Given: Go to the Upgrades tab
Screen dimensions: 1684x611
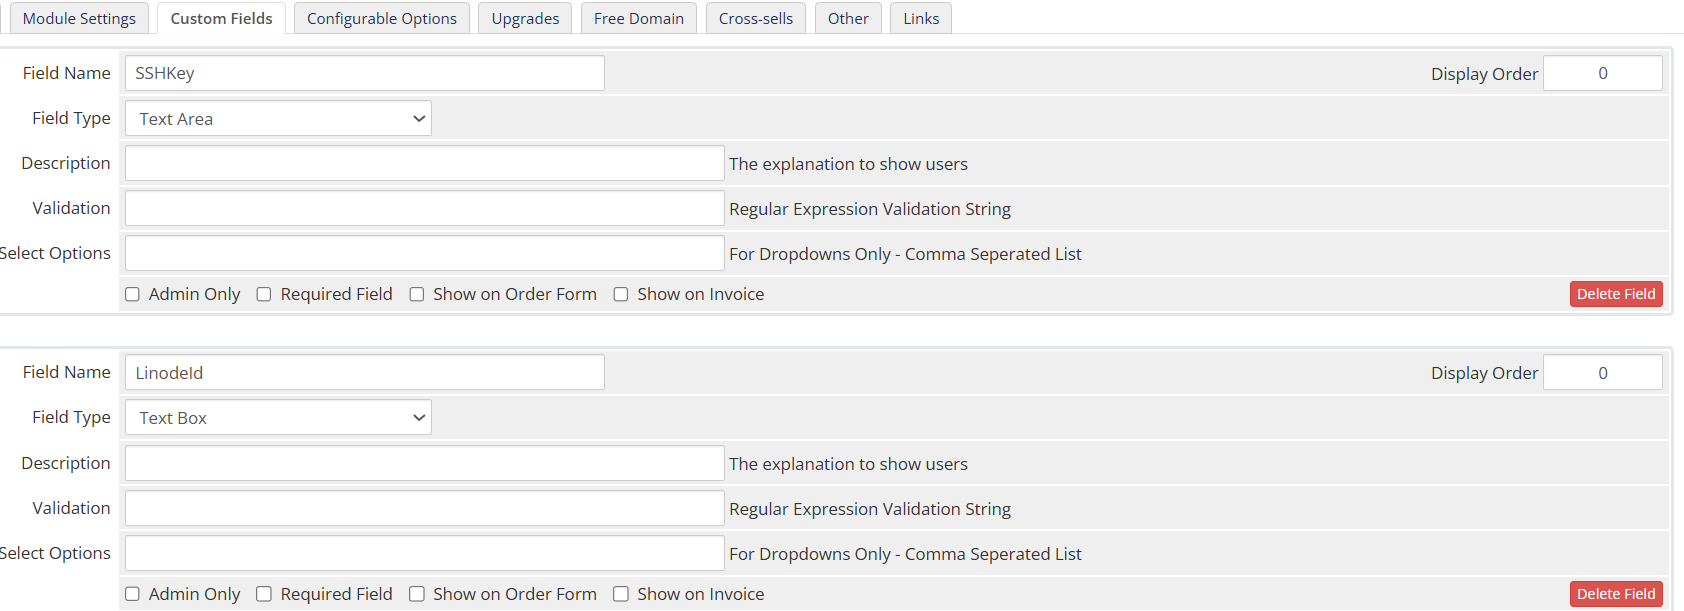Looking at the screenshot, I should pyautogui.click(x=525, y=18).
